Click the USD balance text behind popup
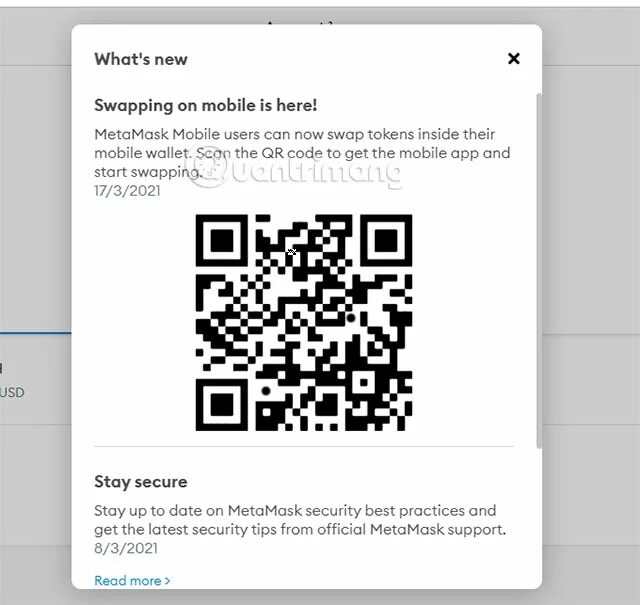Image resolution: width=640 pixels, height=605 pixels. (12, 392)
